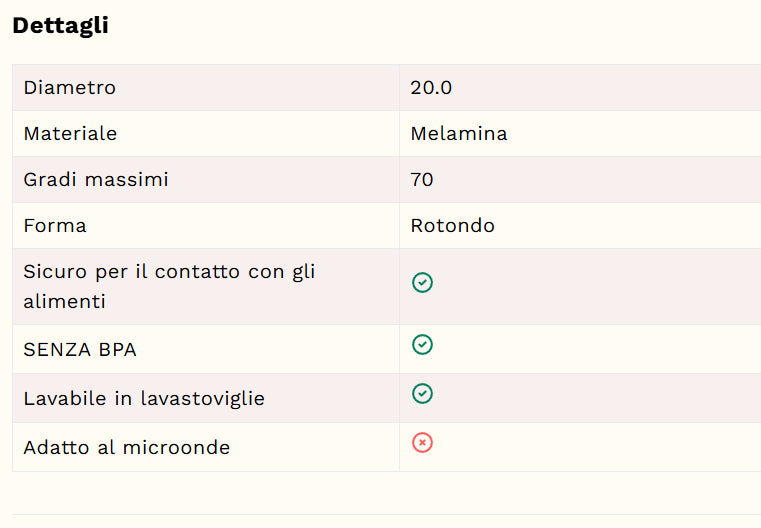Screen dimensions: 761x528
Task: Click the Diametro row label
Action: [69, 88]
